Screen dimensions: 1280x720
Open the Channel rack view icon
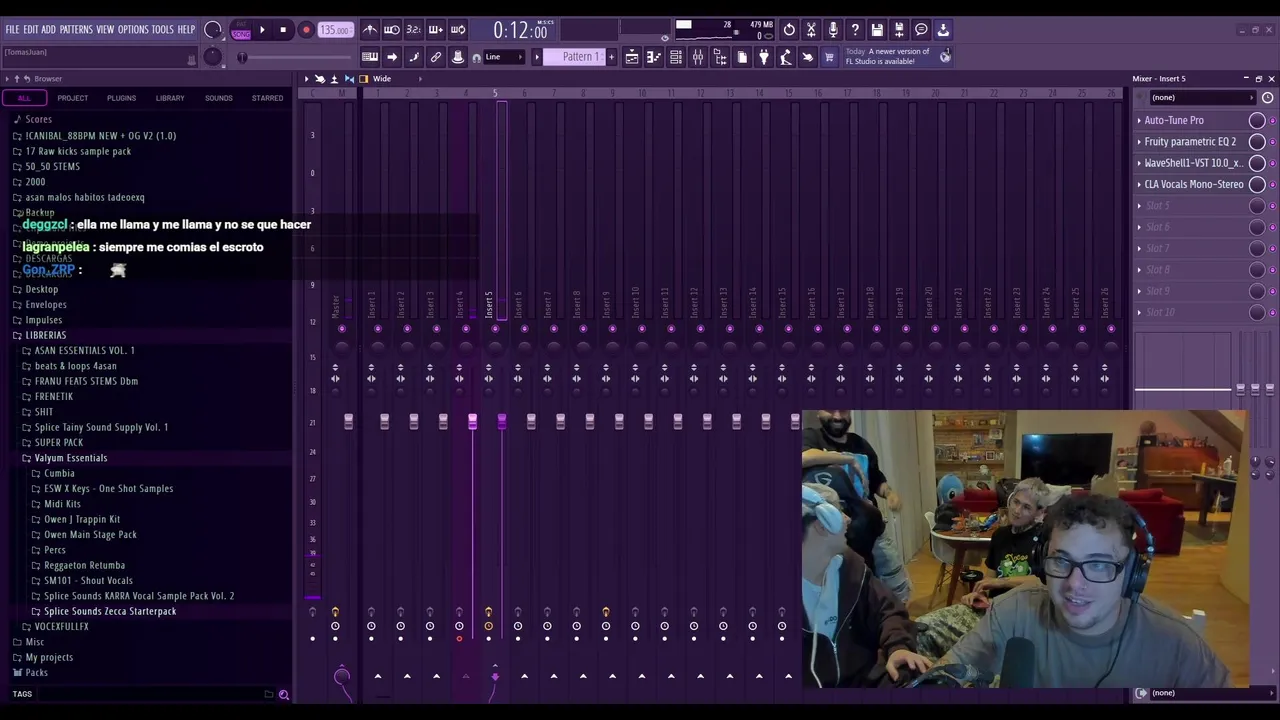pyautogui.click(x=676, y=57)
